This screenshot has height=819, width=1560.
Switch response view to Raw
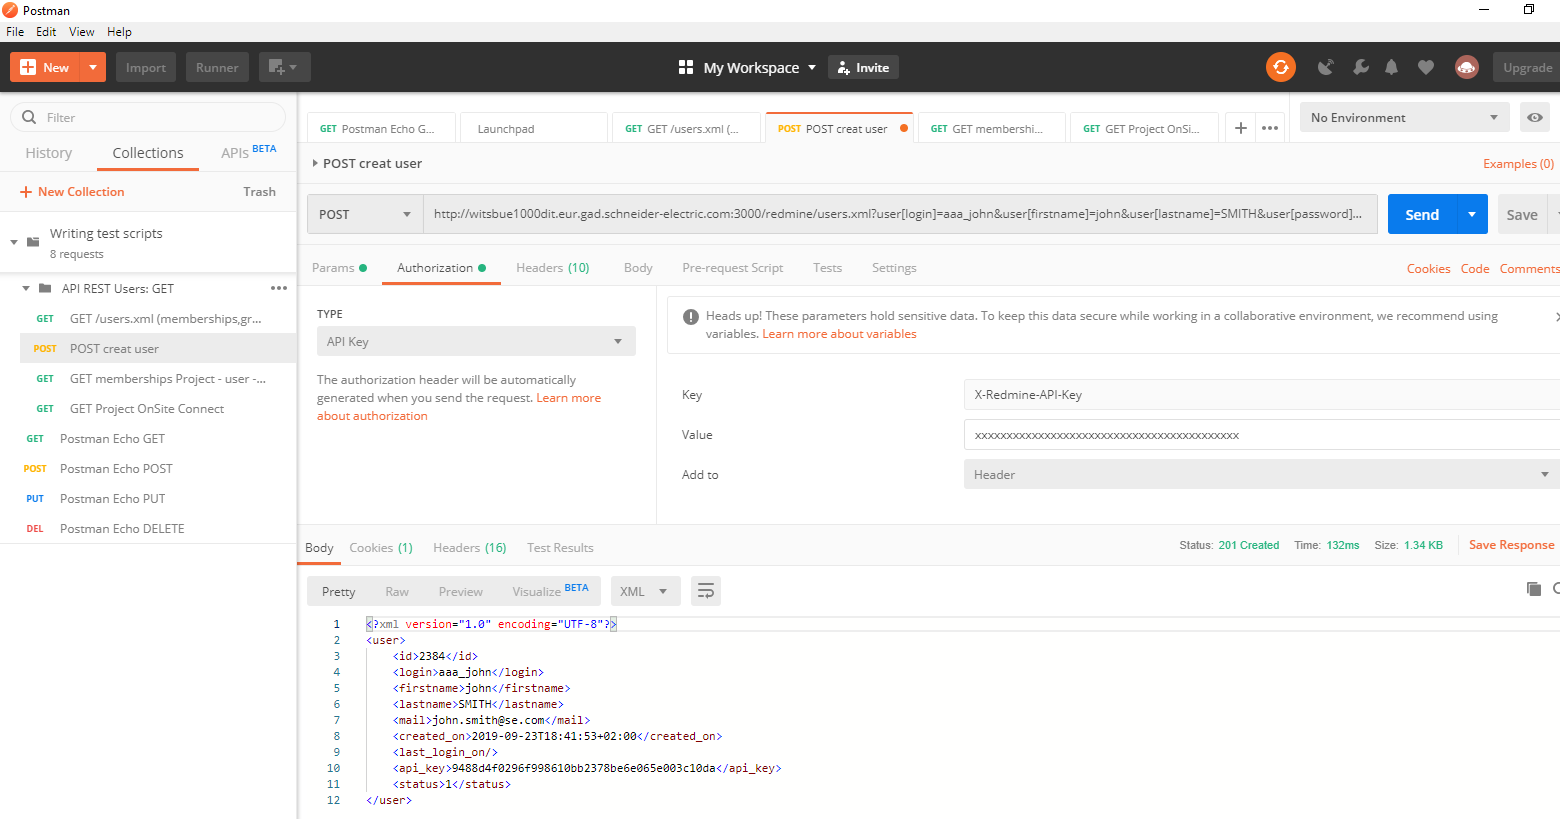coord(397,591)
